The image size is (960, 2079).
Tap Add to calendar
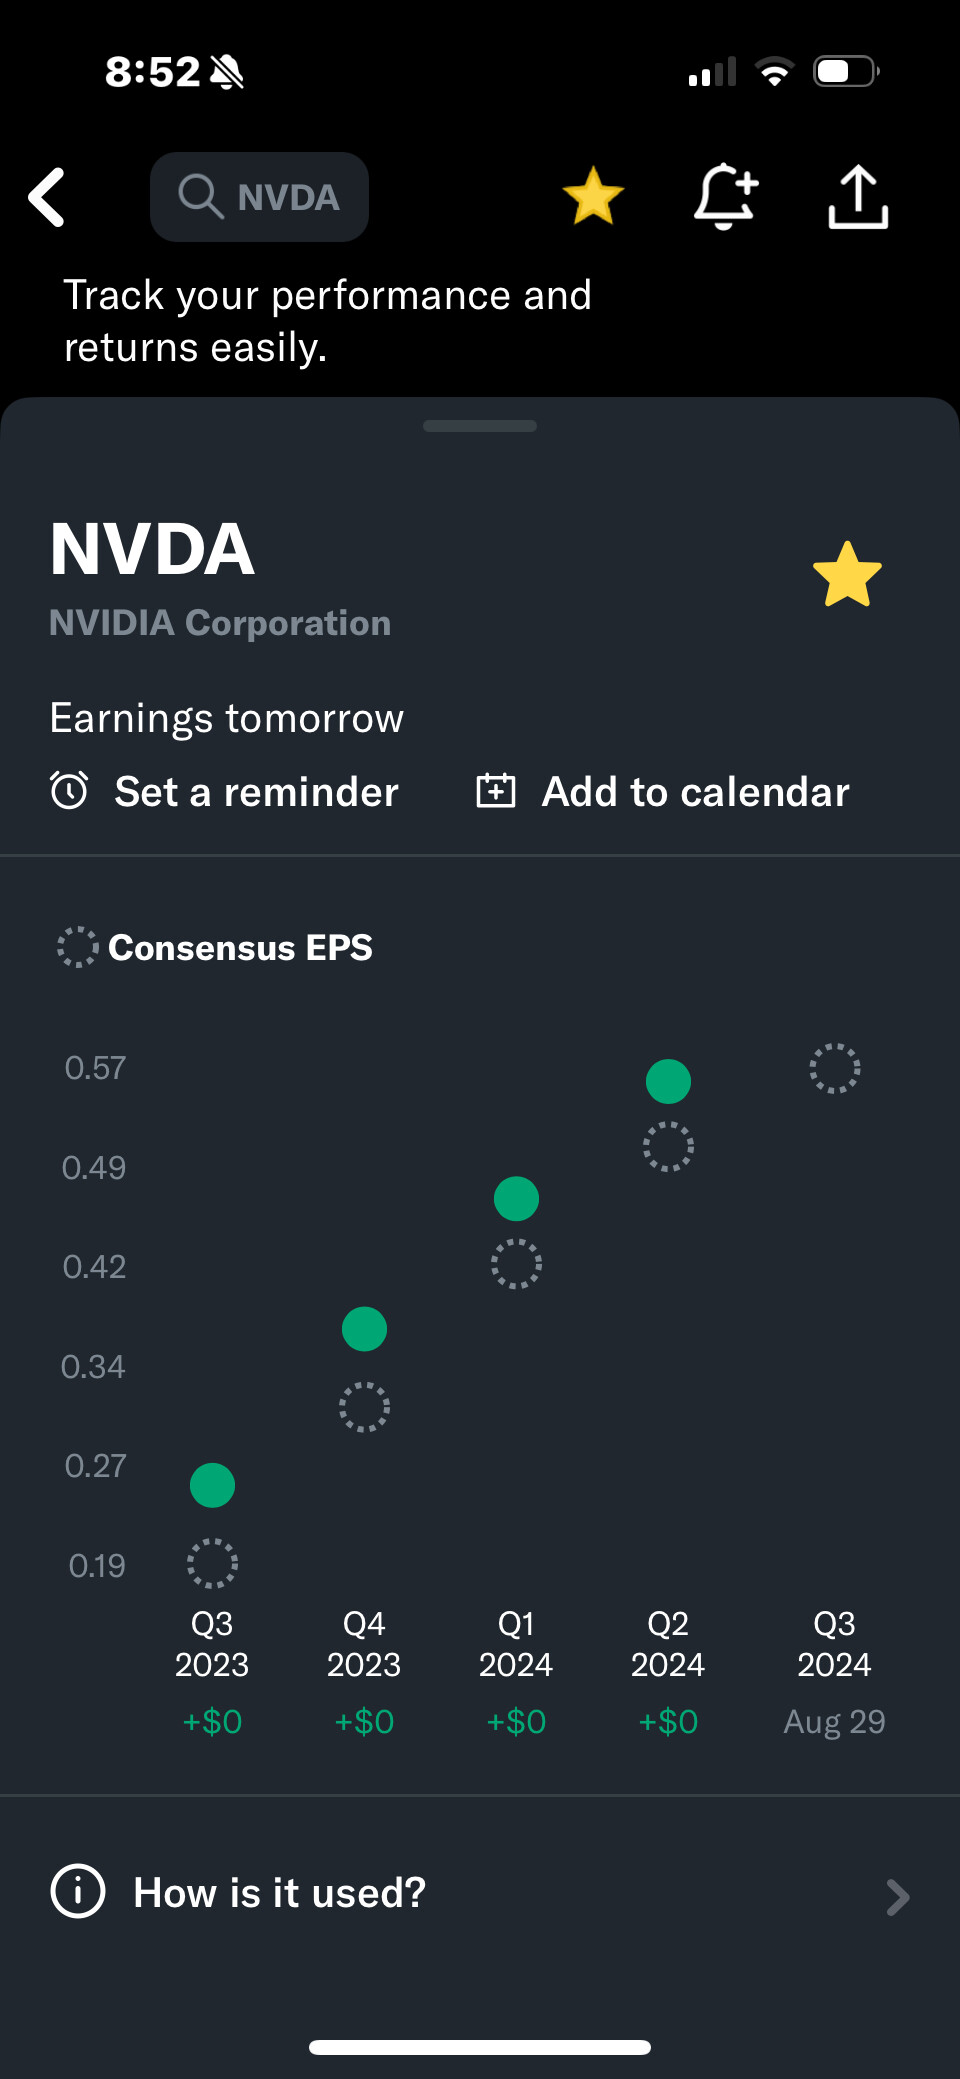[695, 792]
